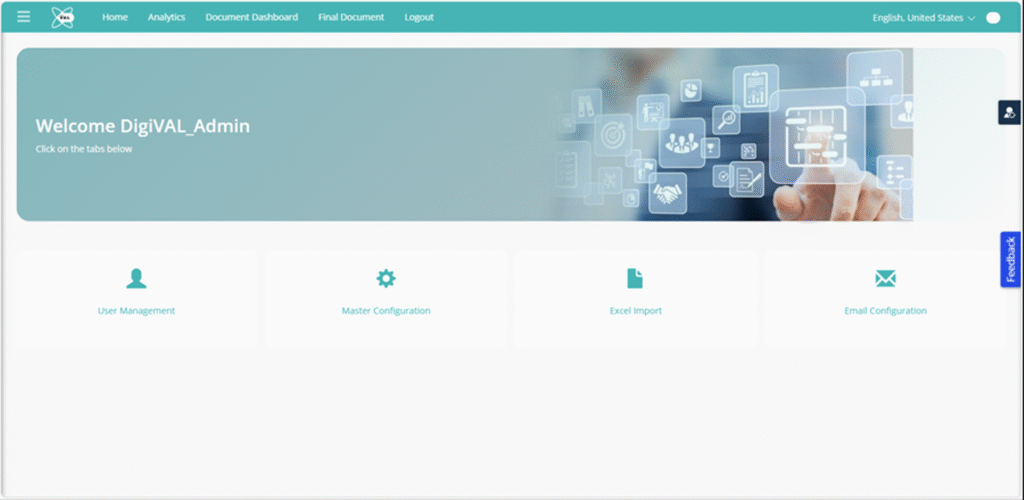Open the Feedback side tab
This screenshot has height=500, width=1024.
coord(1011,260)
